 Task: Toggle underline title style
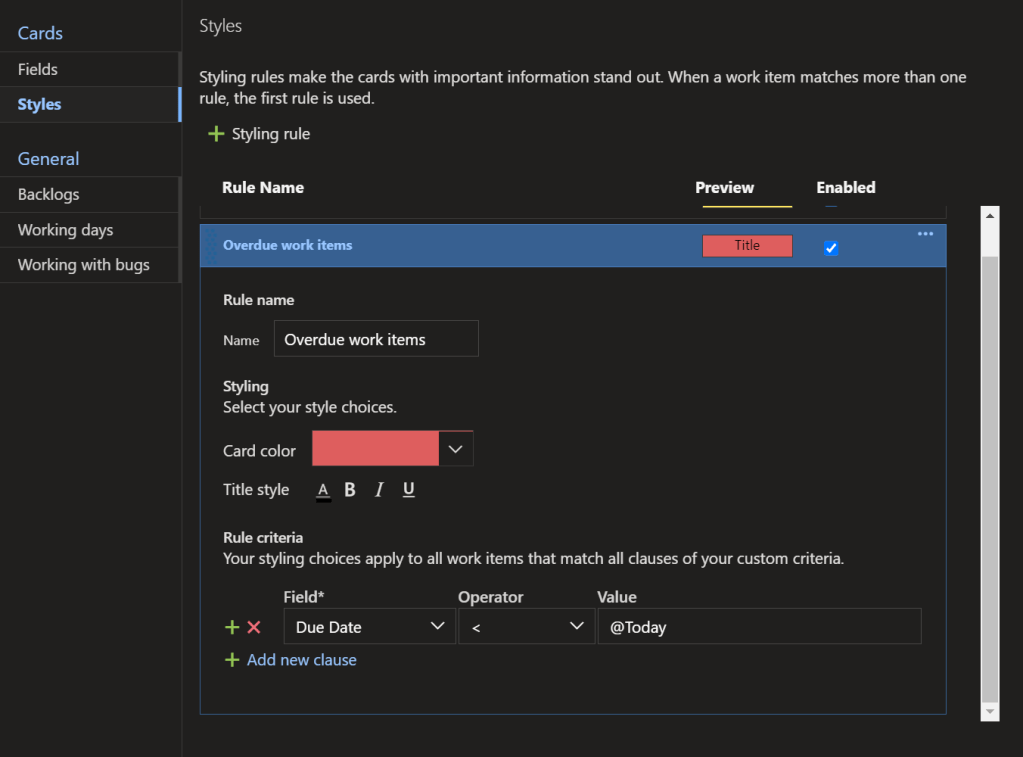pos(408,490)
